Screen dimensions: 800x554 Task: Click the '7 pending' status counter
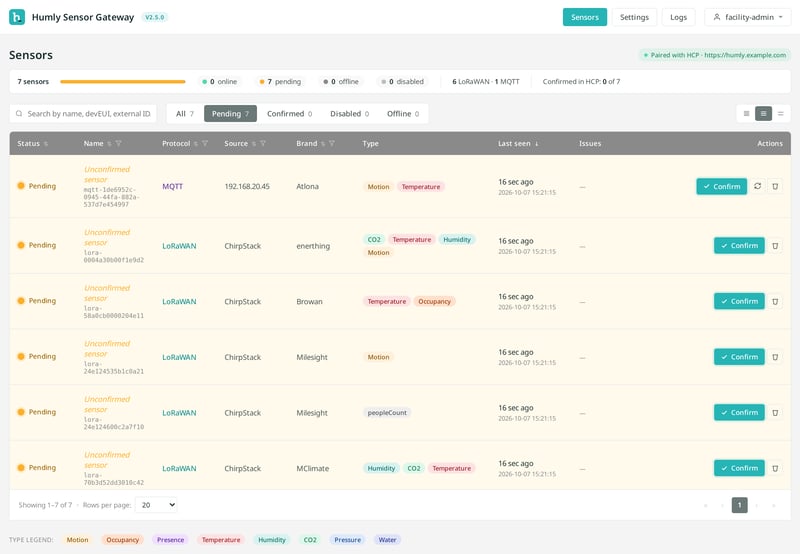point(280,82)
